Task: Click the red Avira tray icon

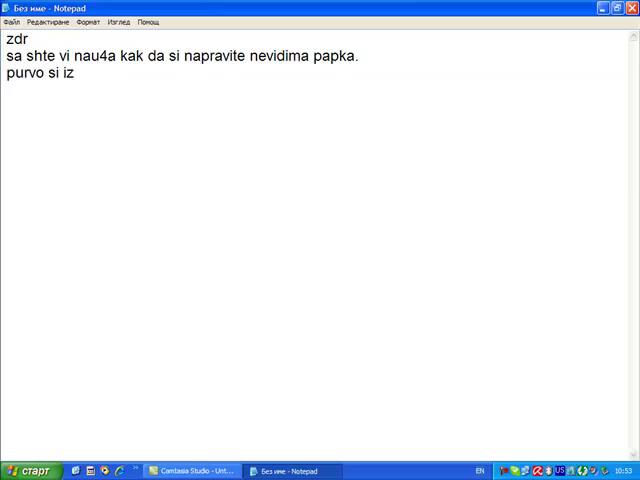Action: coord(537,471)
